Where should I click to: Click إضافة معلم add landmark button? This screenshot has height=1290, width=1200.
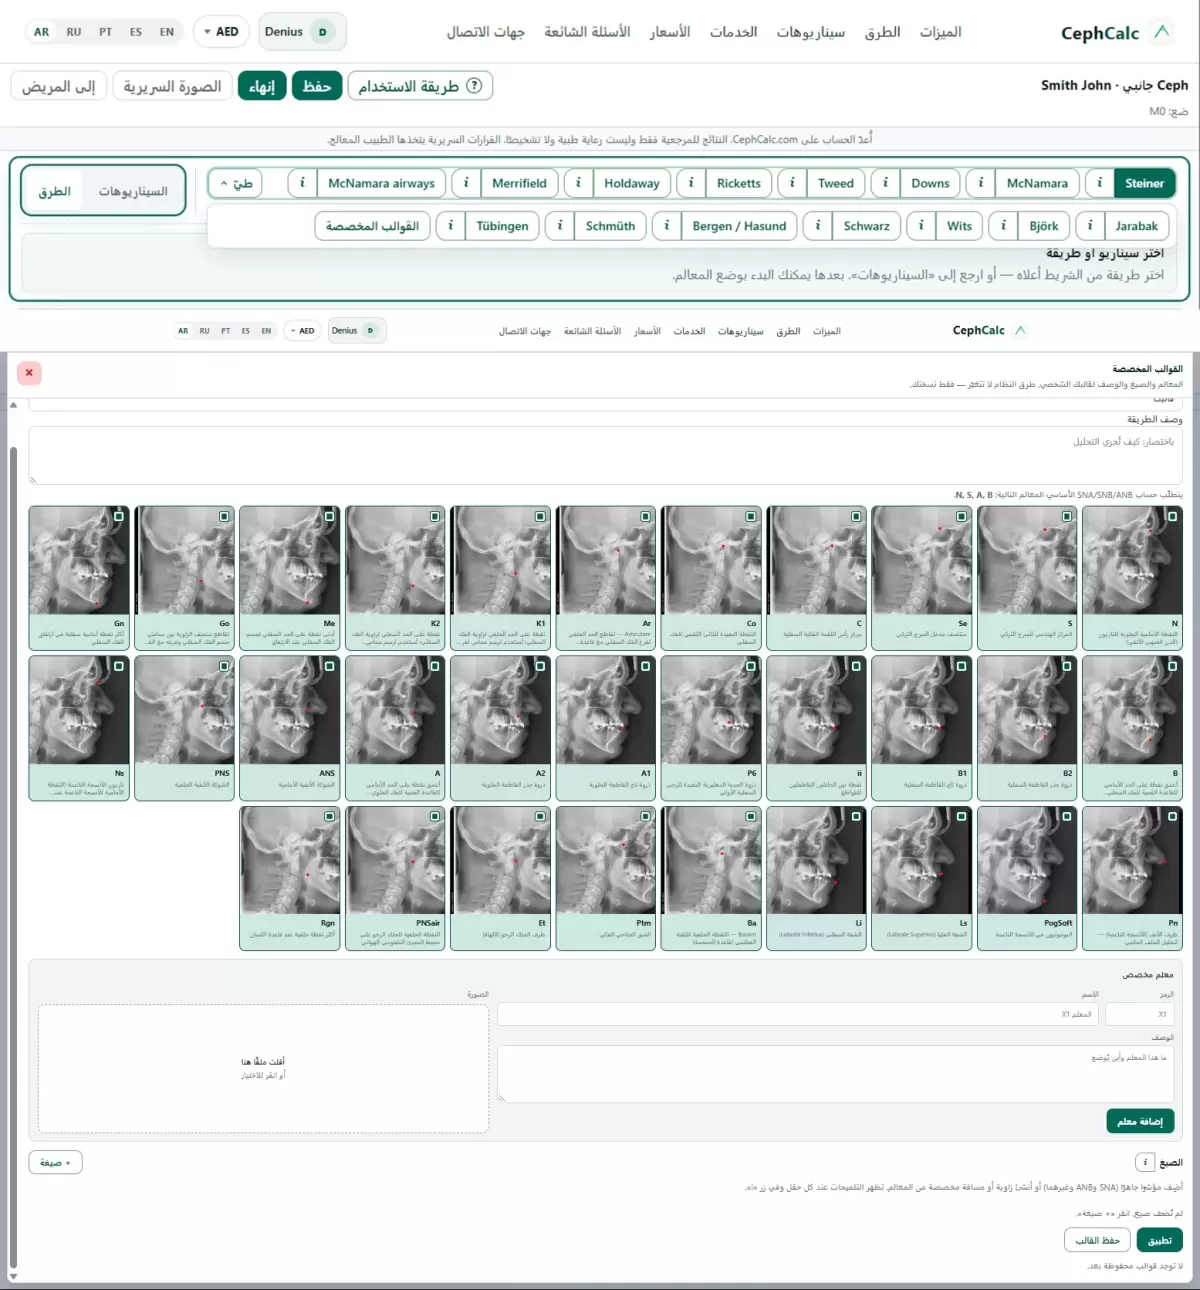pyautogui.click(x=1140, y=1121)
